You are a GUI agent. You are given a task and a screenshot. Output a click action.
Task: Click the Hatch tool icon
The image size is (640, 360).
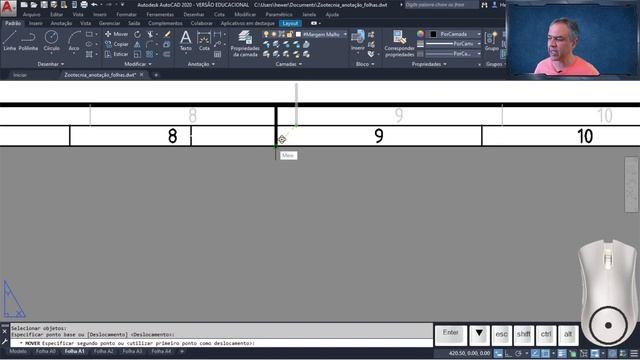tap(89, 54)
